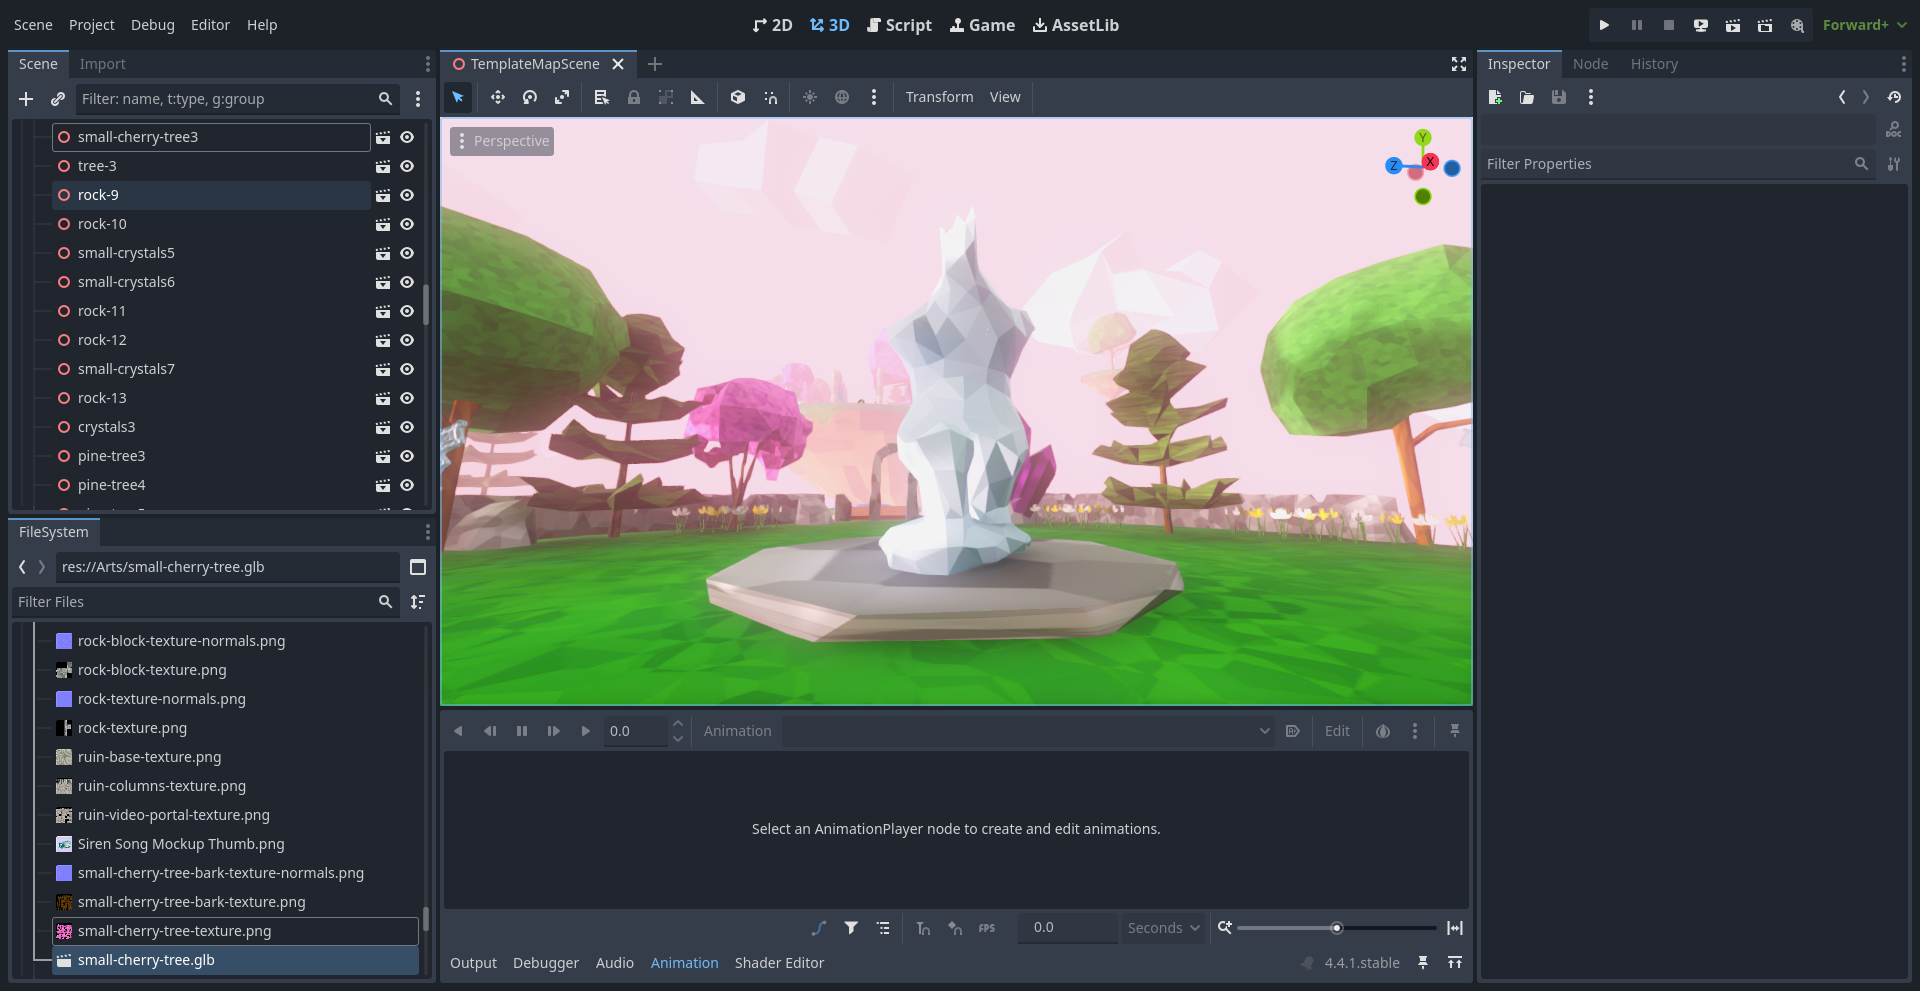Switch to the Node tab
This screenshot has height=991, width=1920.
click(x=1590, y=64)
